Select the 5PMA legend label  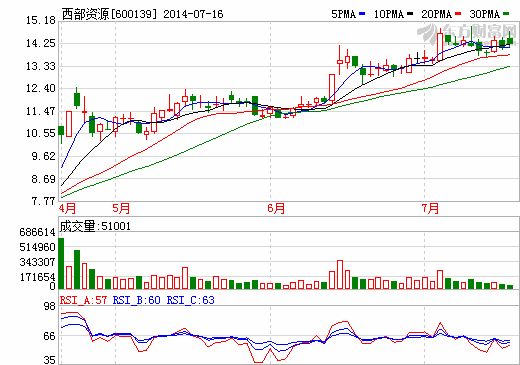point(344,14)
